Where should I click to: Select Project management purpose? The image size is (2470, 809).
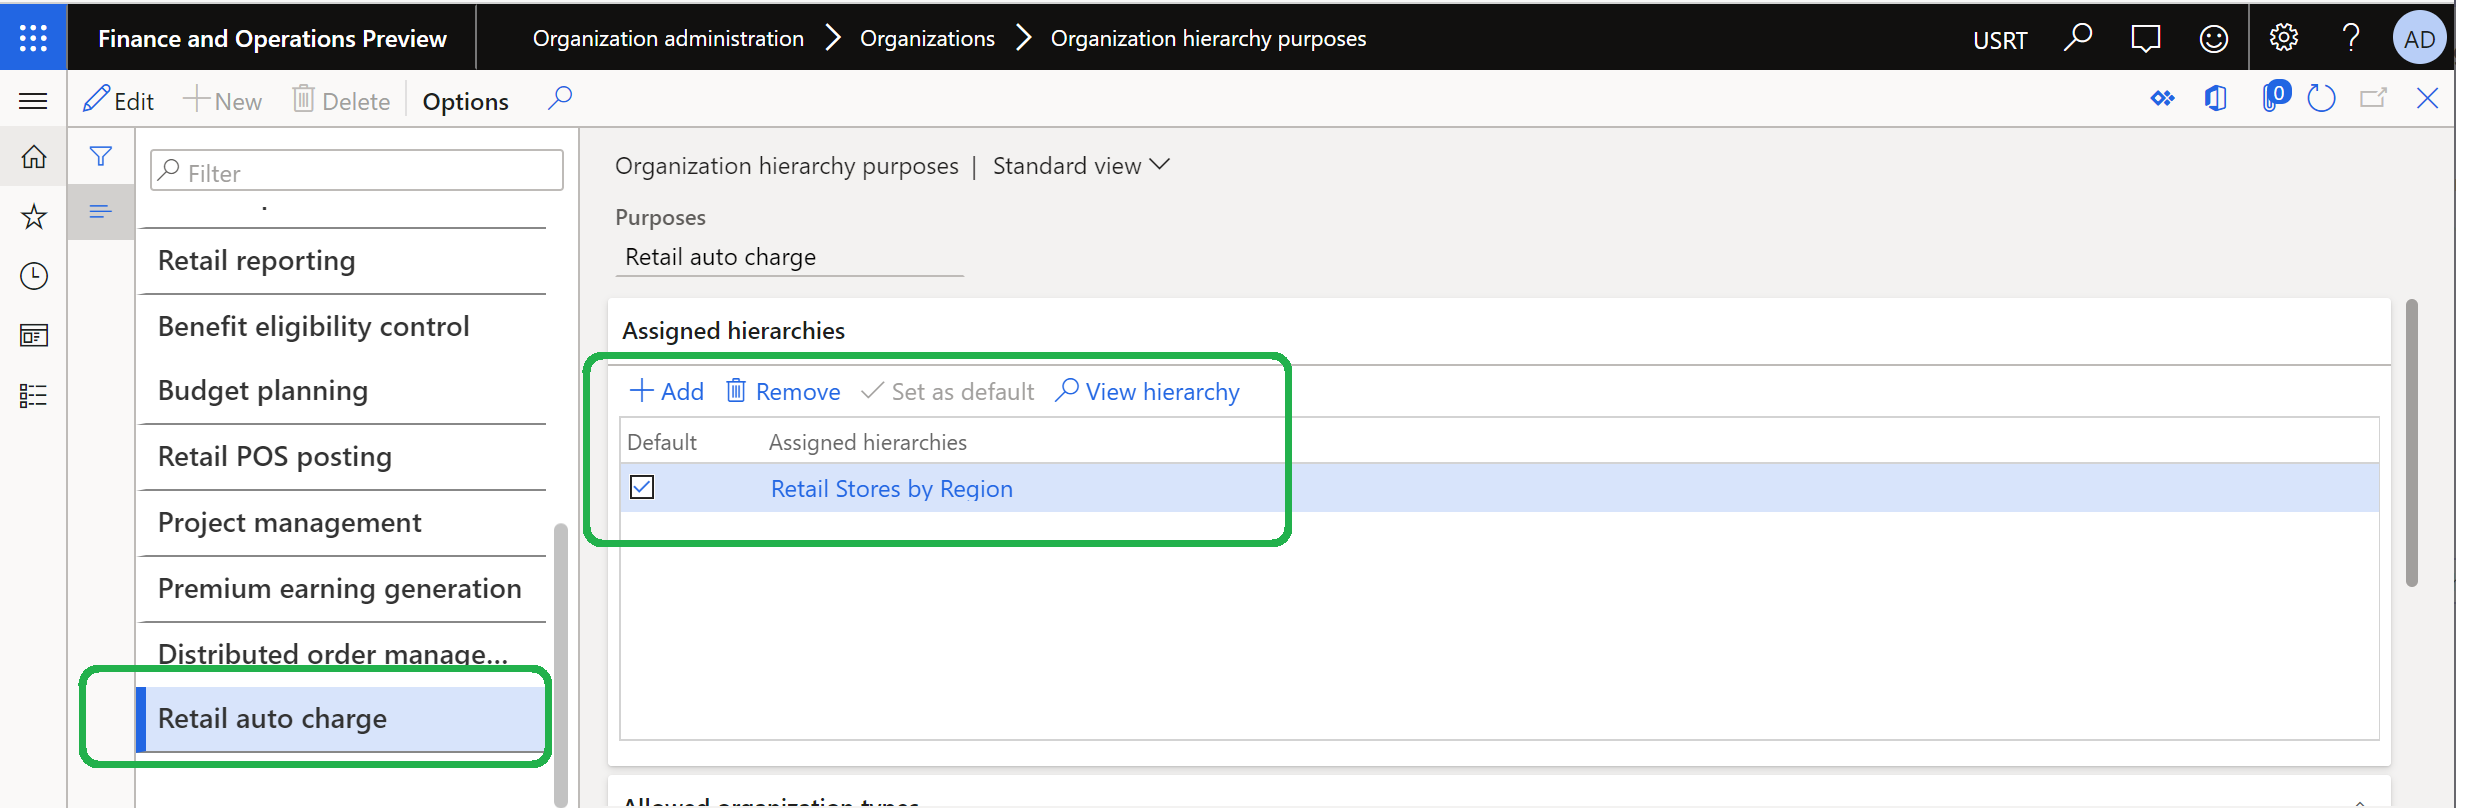coord(341,523)
